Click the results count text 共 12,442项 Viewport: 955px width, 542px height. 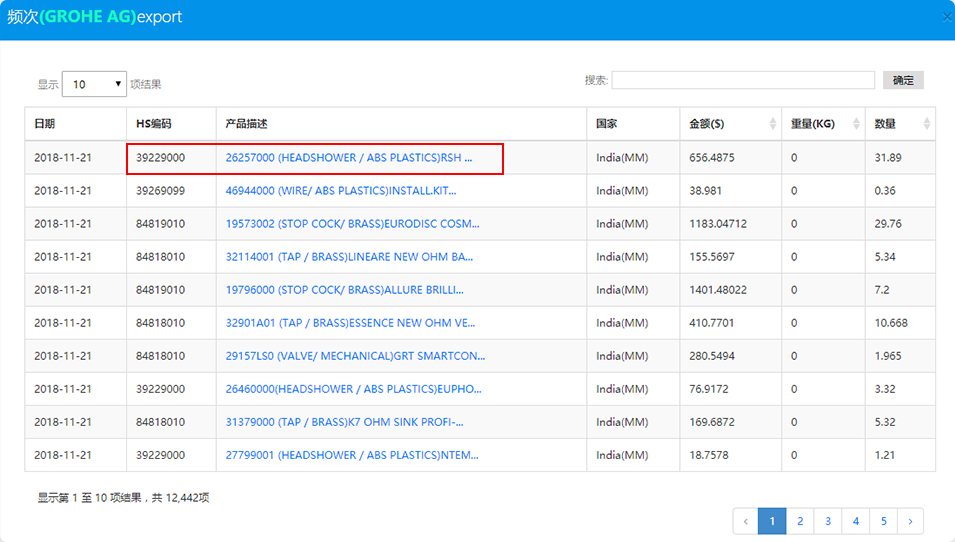pyautogui.click(x=180, y=498)
